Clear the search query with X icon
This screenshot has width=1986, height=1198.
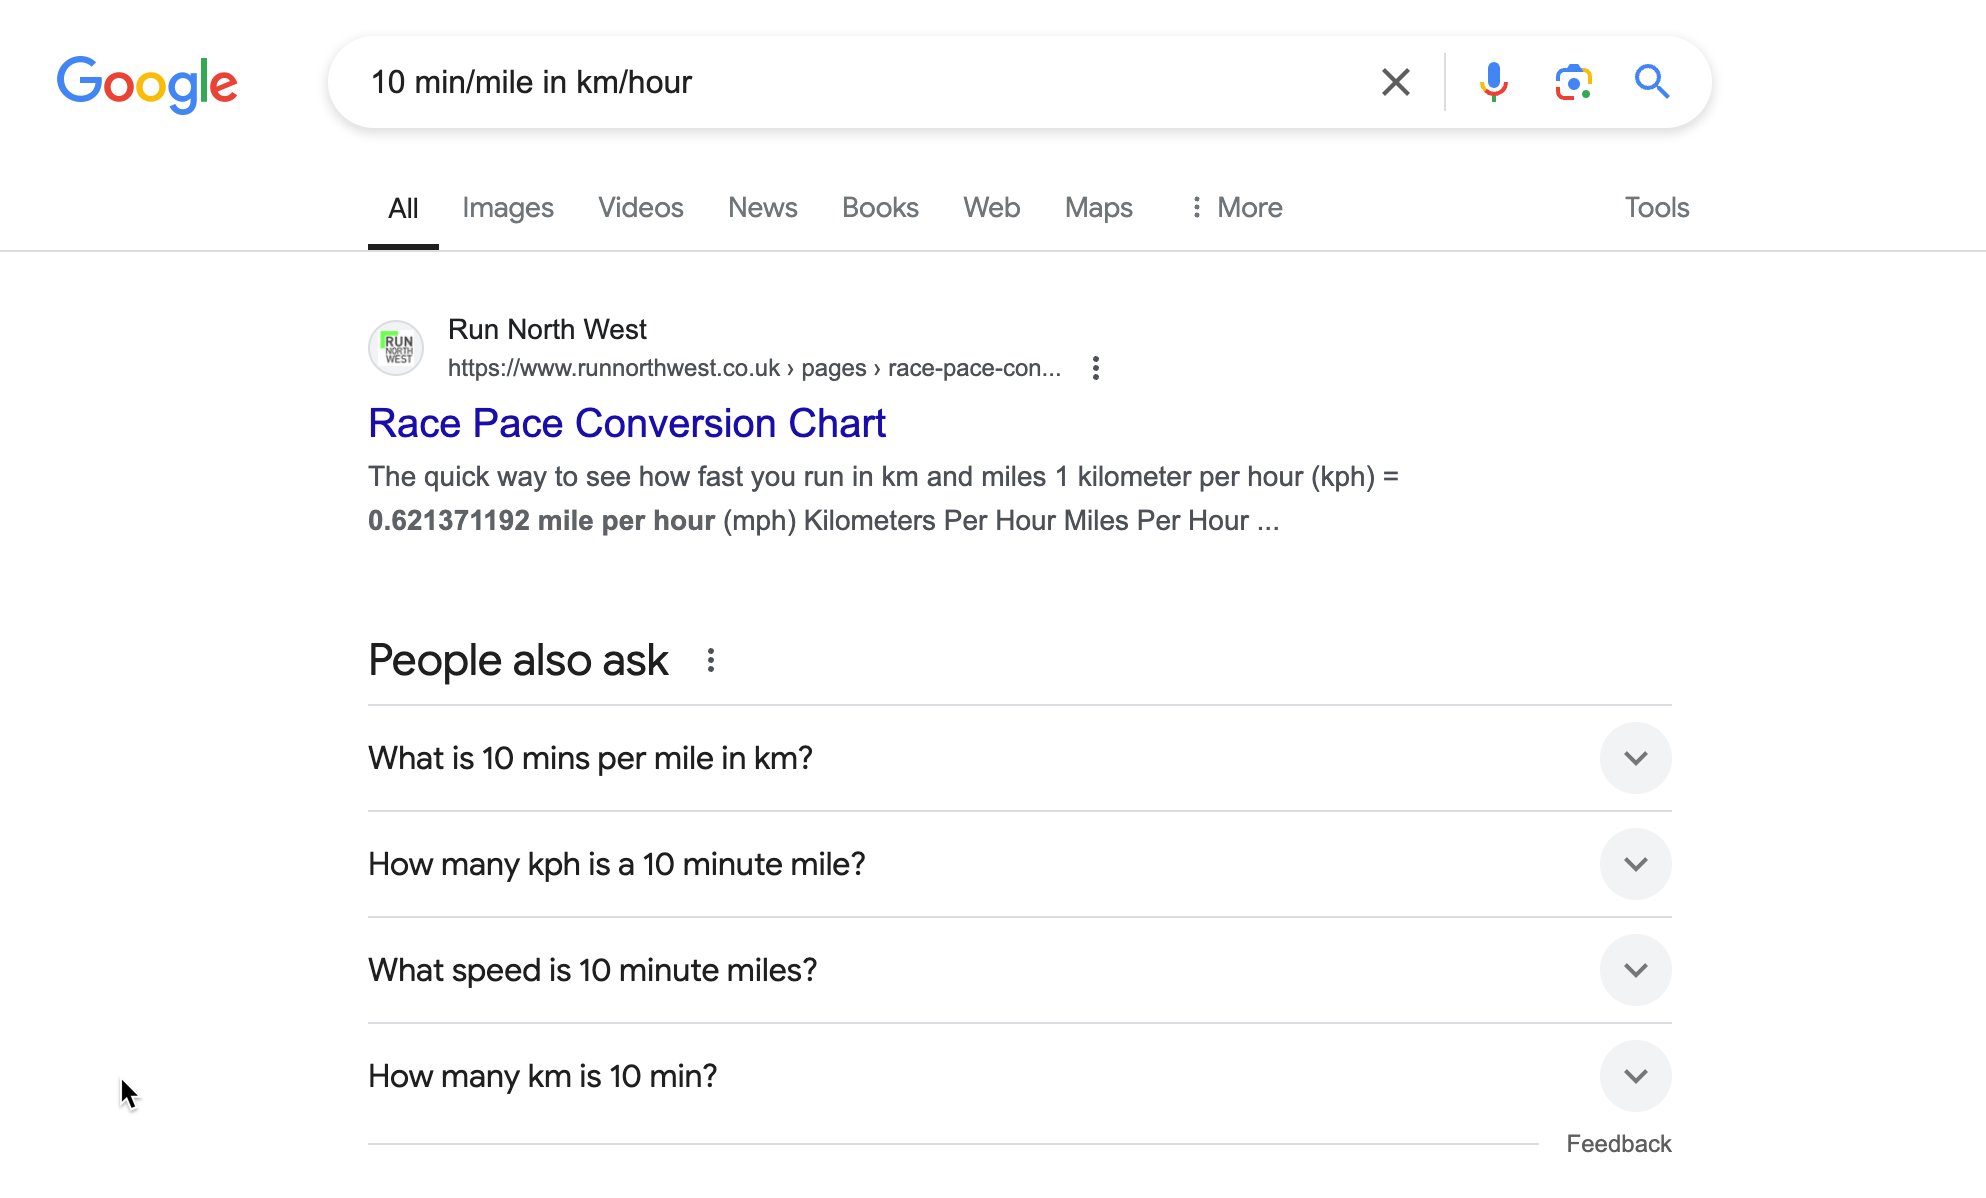point(1395,82)
